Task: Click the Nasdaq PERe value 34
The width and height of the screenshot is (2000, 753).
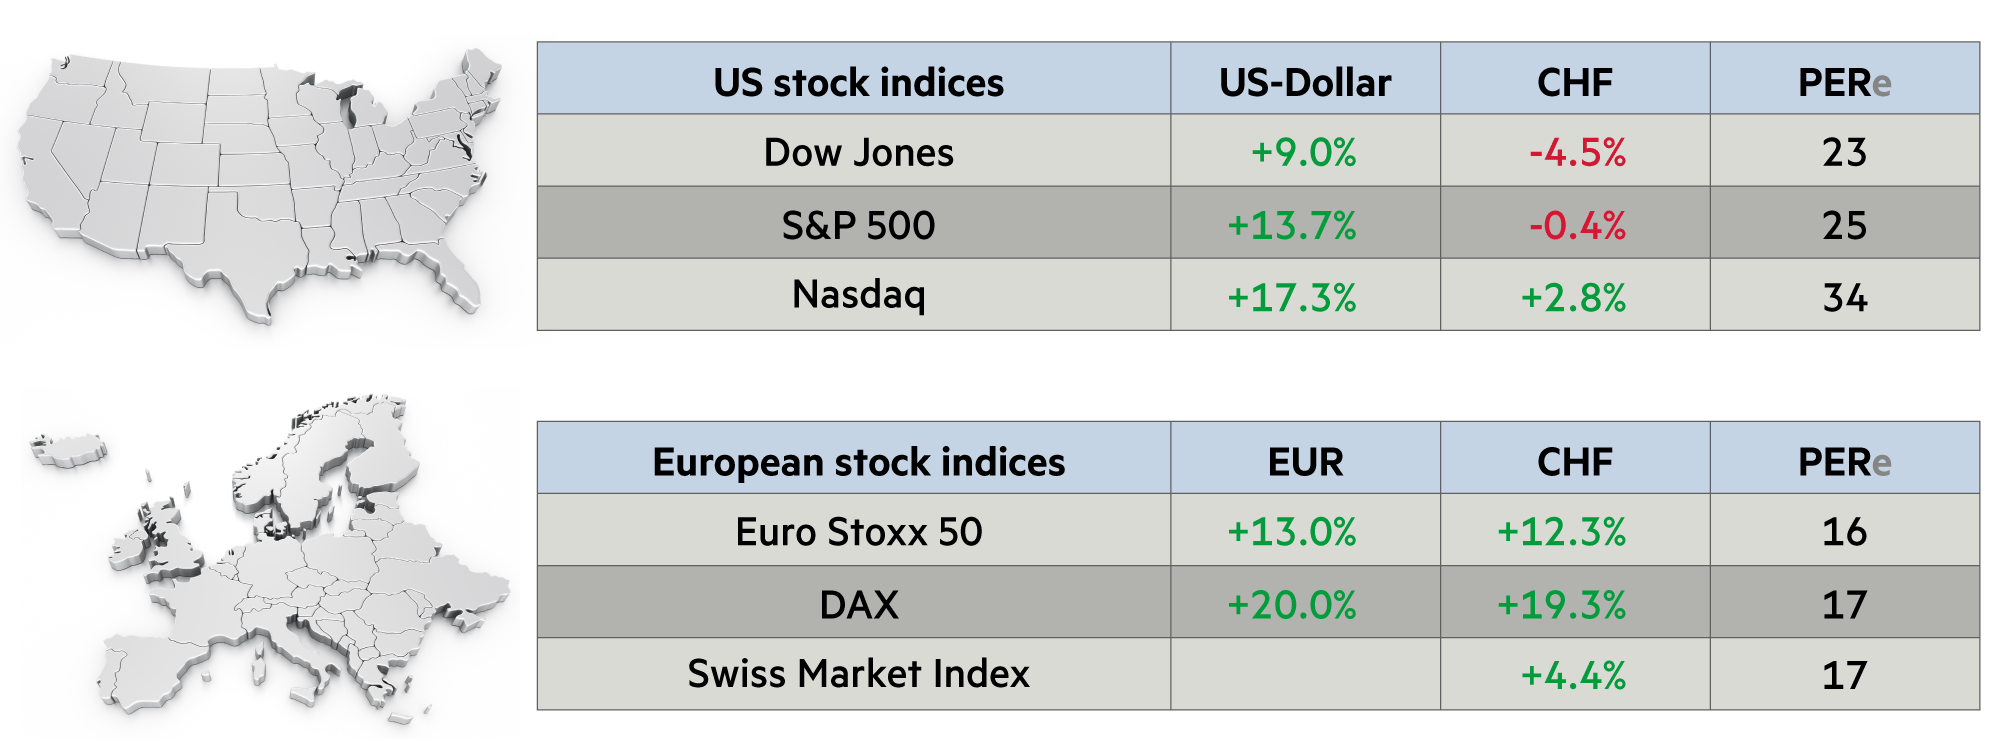Action: tap(1844, 297)
